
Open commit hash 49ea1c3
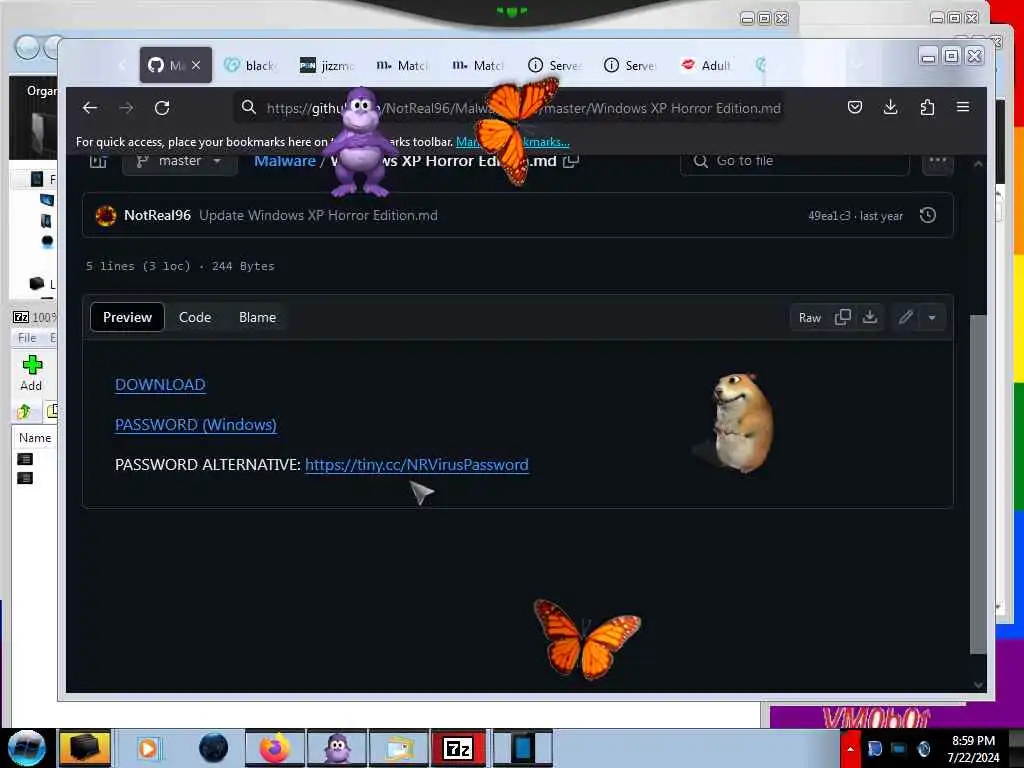pyautogui.click(x=829, y=216)
